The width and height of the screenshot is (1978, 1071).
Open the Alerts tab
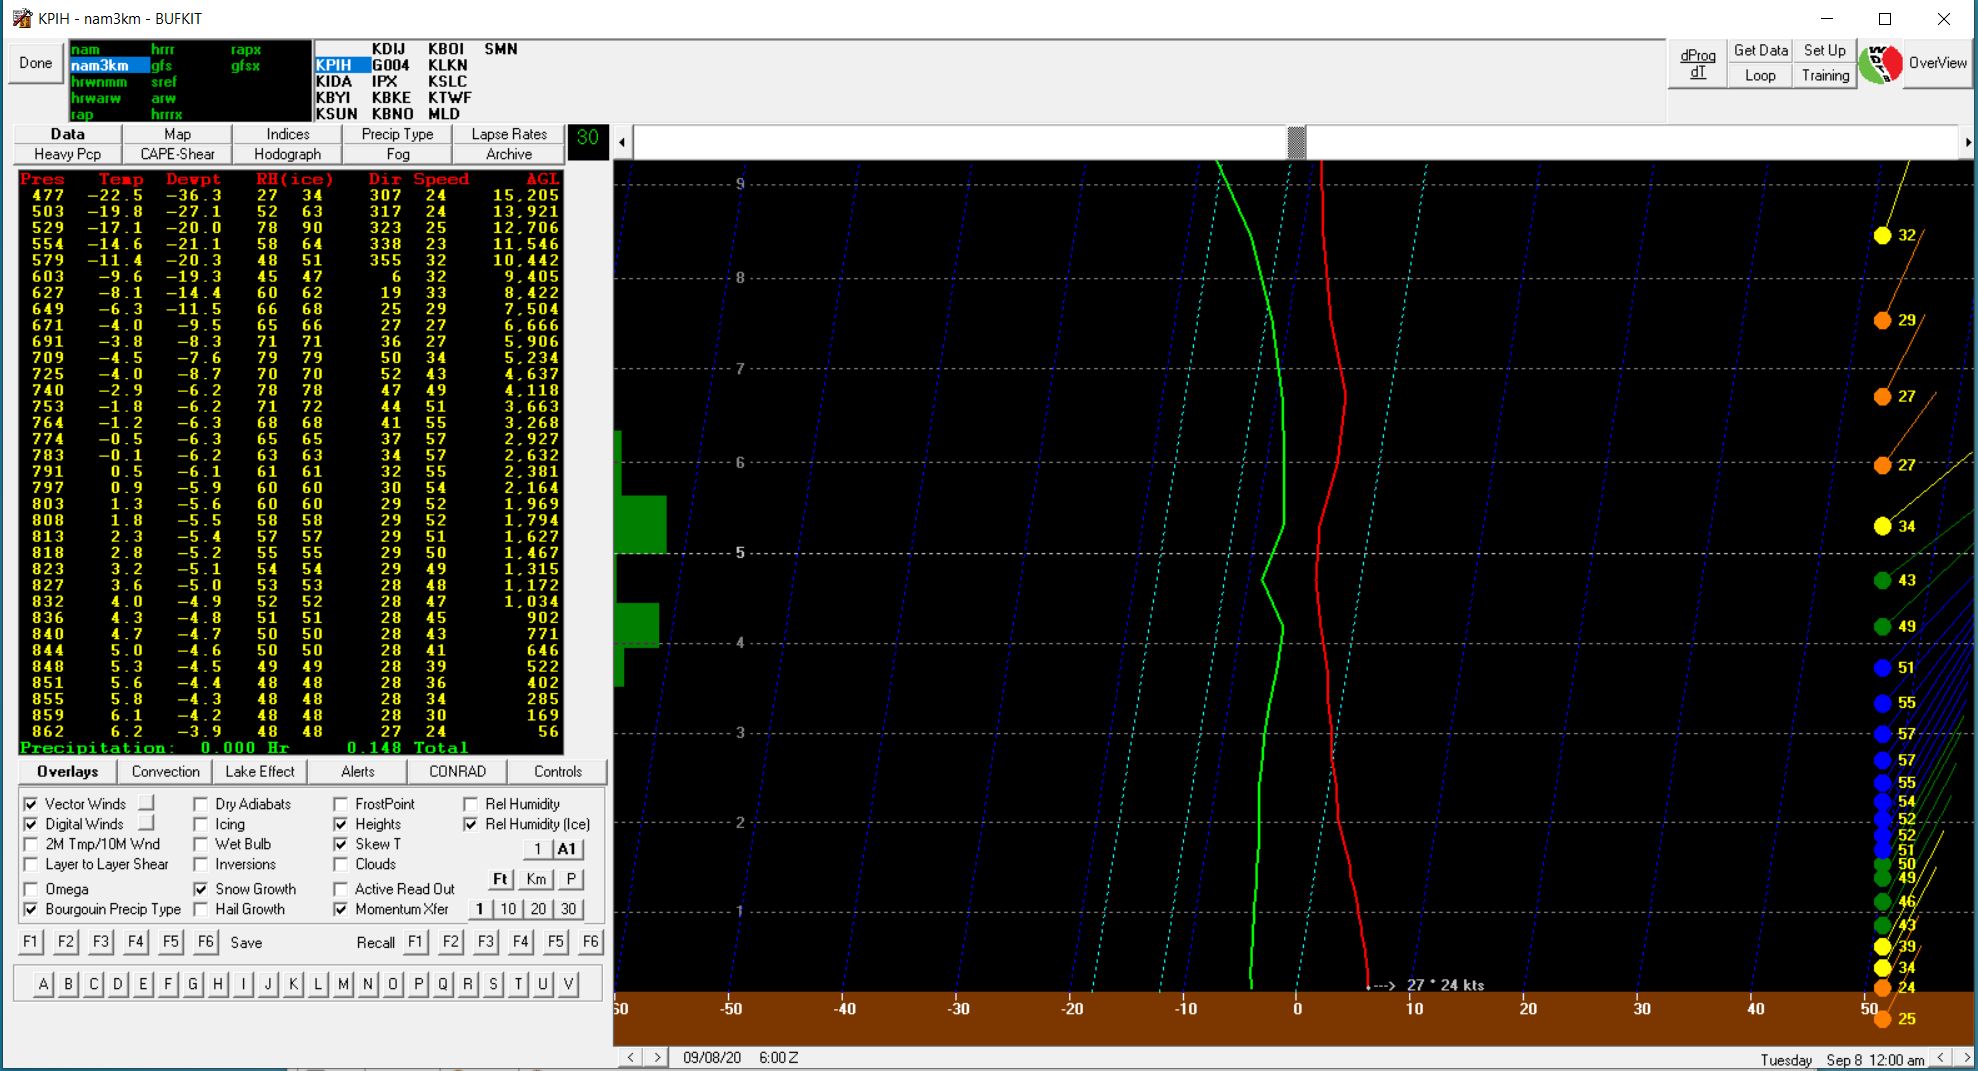[x=358, y=772]
